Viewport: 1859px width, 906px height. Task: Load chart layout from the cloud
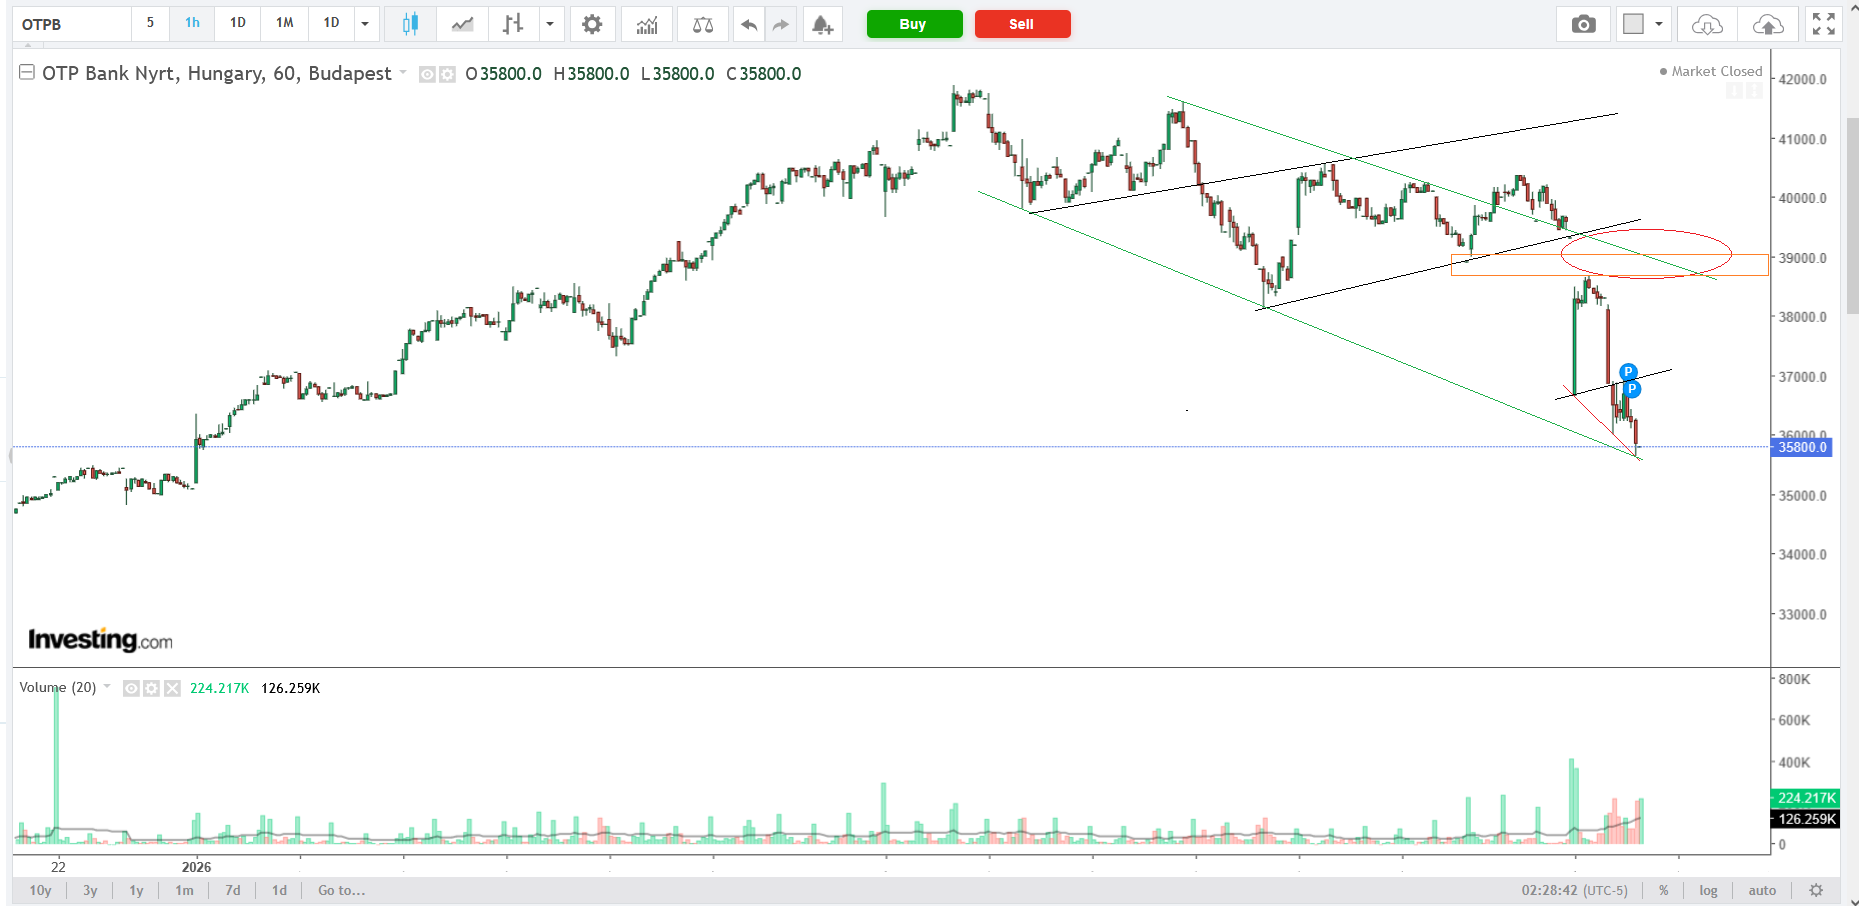[1707, 24]
